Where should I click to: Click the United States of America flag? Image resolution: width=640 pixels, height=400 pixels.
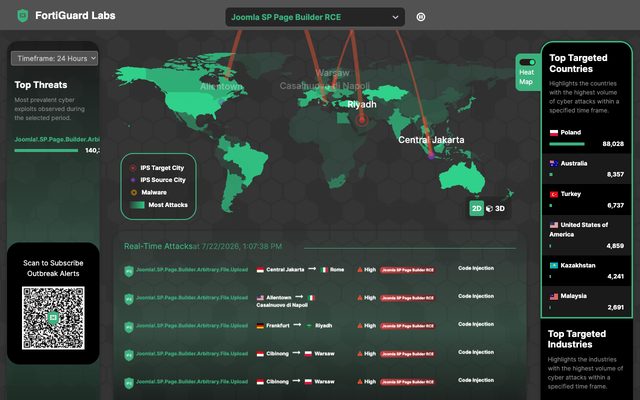[x=554, y=225]
